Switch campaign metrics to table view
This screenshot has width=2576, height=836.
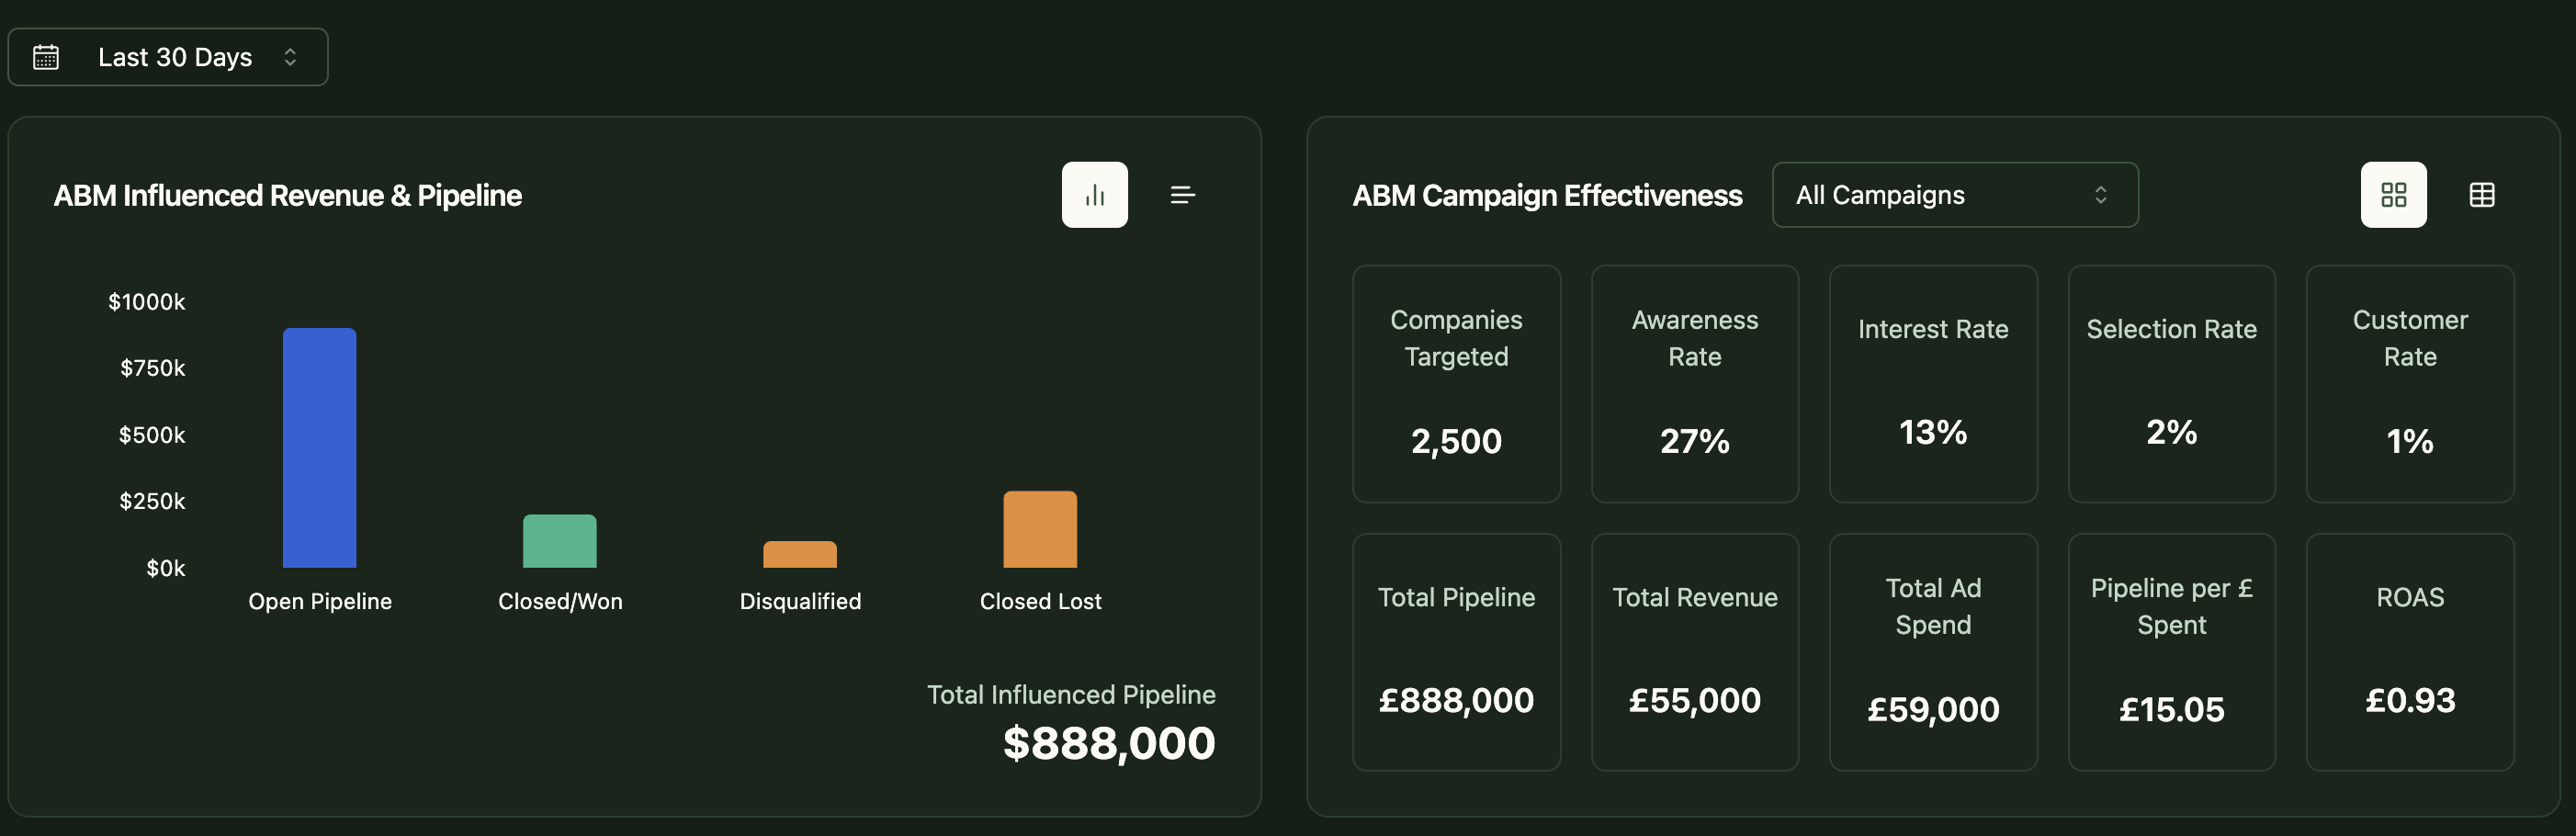click(x=2481, y=195)
